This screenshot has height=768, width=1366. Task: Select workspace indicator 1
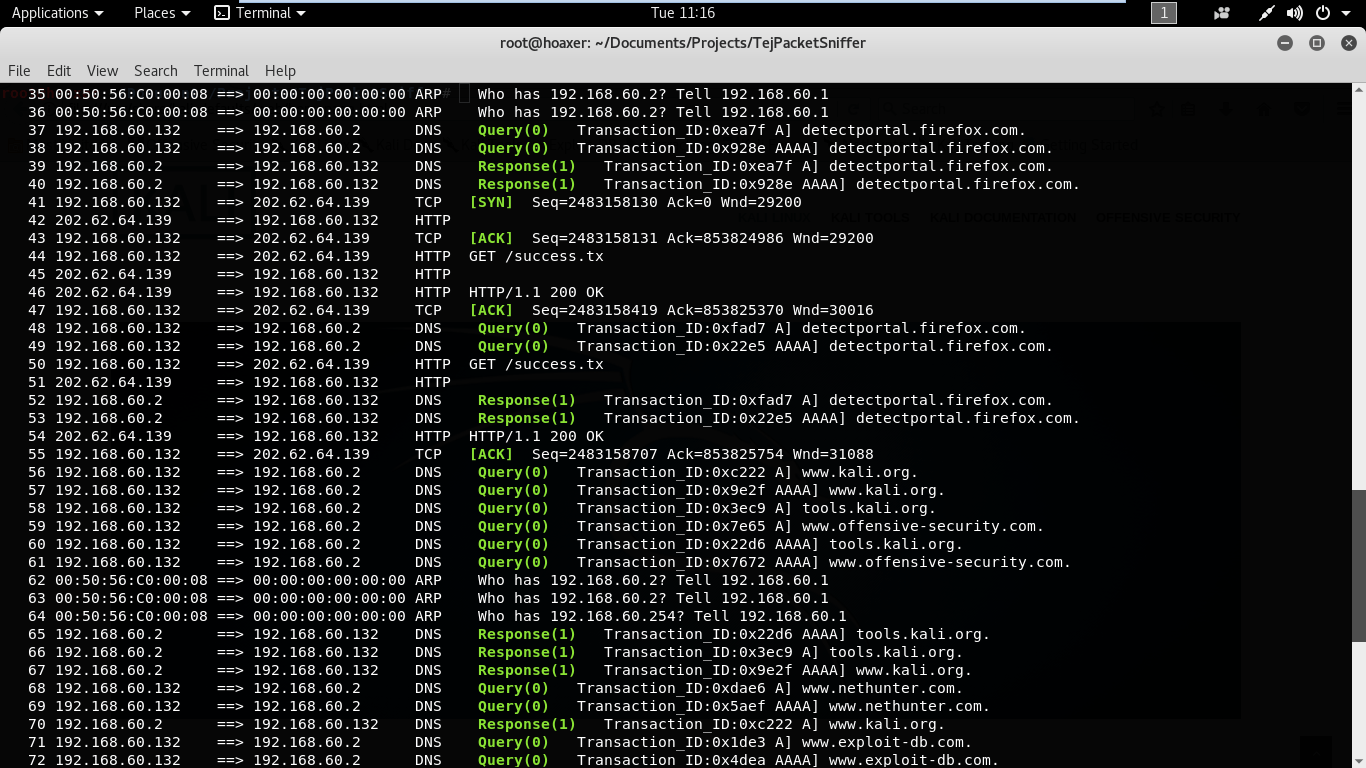coord(1163,13)
